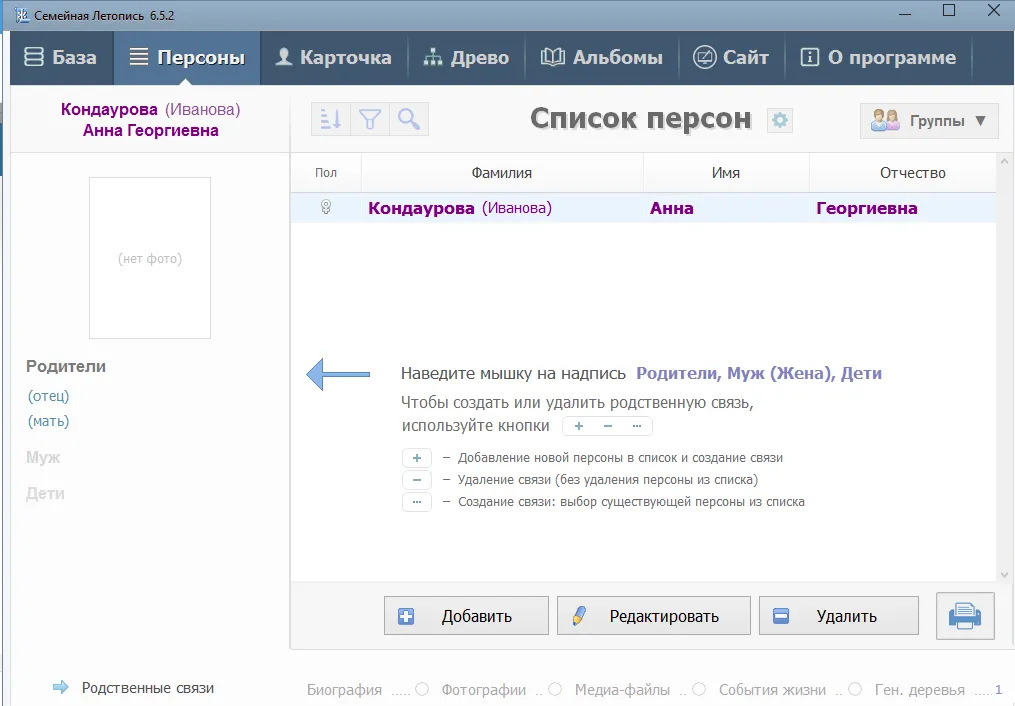Click the right-side vertical scrollbar
1015x706 pixels.
click(1004, 370)
